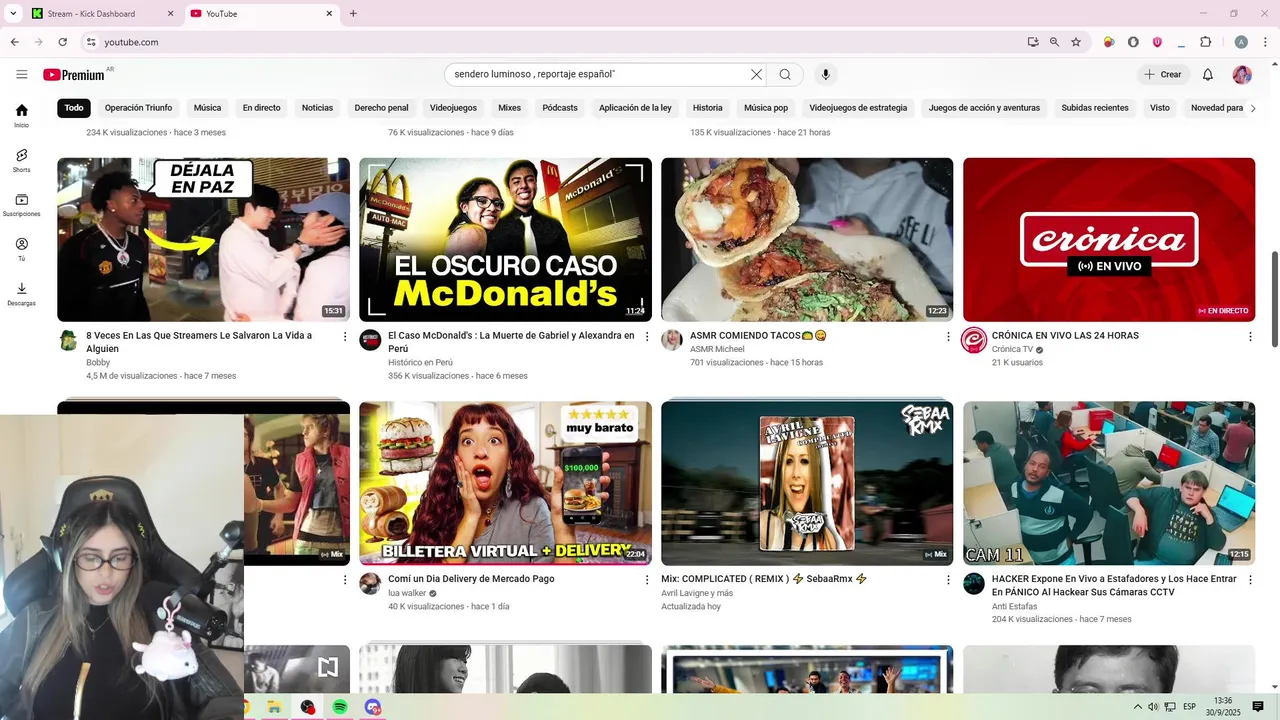Bookmark this page with the star
This screenshot has width=1280, height=720.
1076,42
